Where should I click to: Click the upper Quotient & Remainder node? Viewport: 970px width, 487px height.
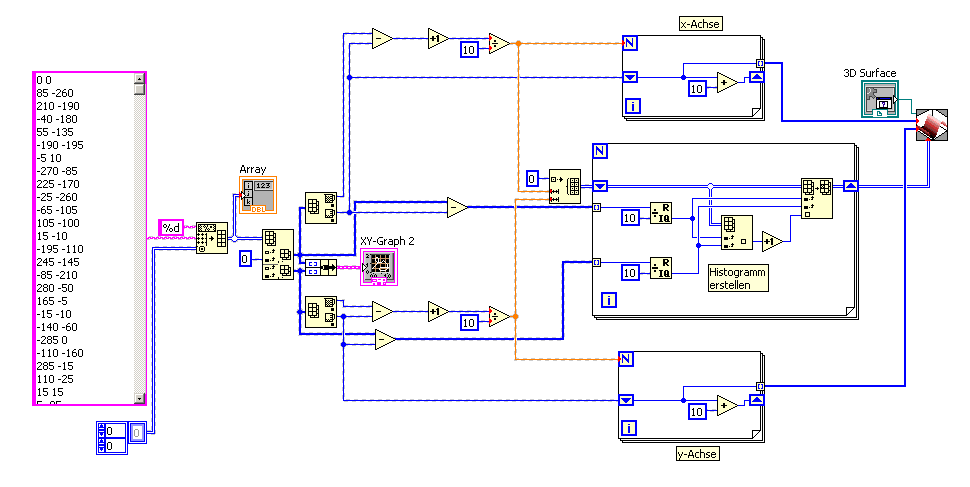pos(661,213)
